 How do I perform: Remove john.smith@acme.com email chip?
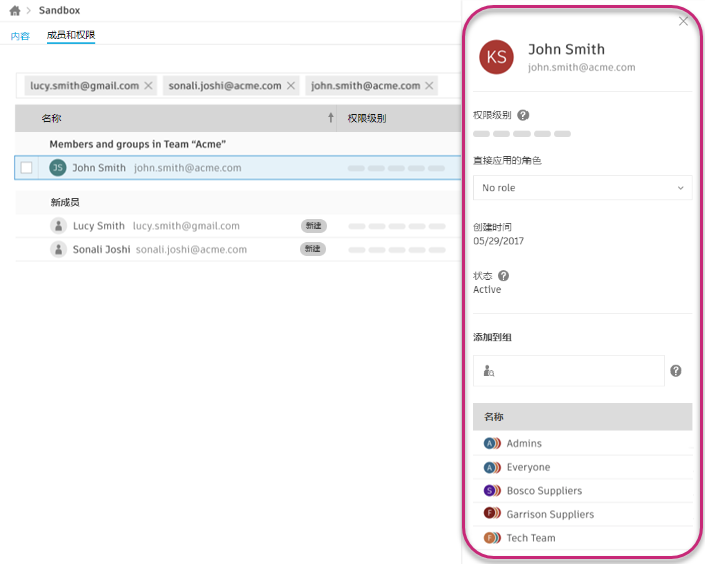429,85
